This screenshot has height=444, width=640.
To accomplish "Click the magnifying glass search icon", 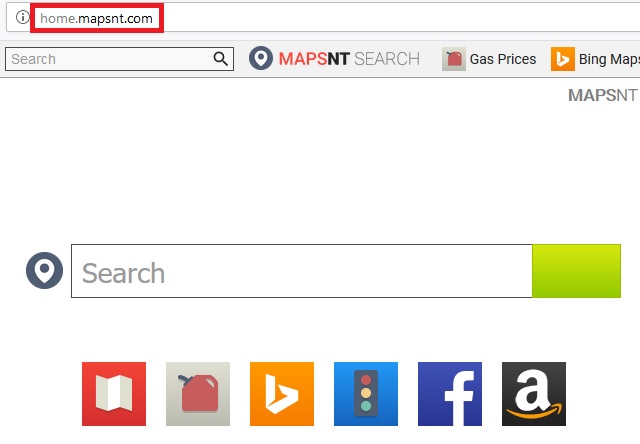I will point(220,59).
